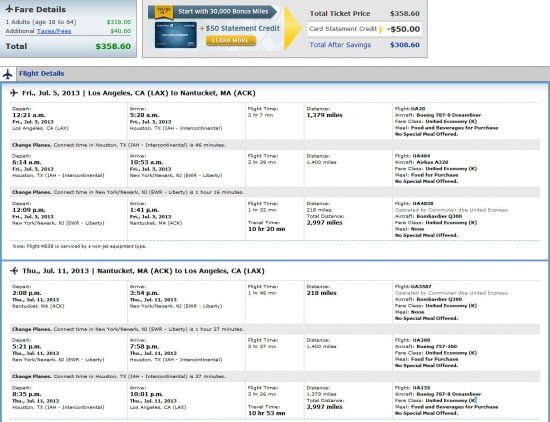Click the 7:58 p.m. arrival time
Screen dimensions: 550x422
(145, 347)
